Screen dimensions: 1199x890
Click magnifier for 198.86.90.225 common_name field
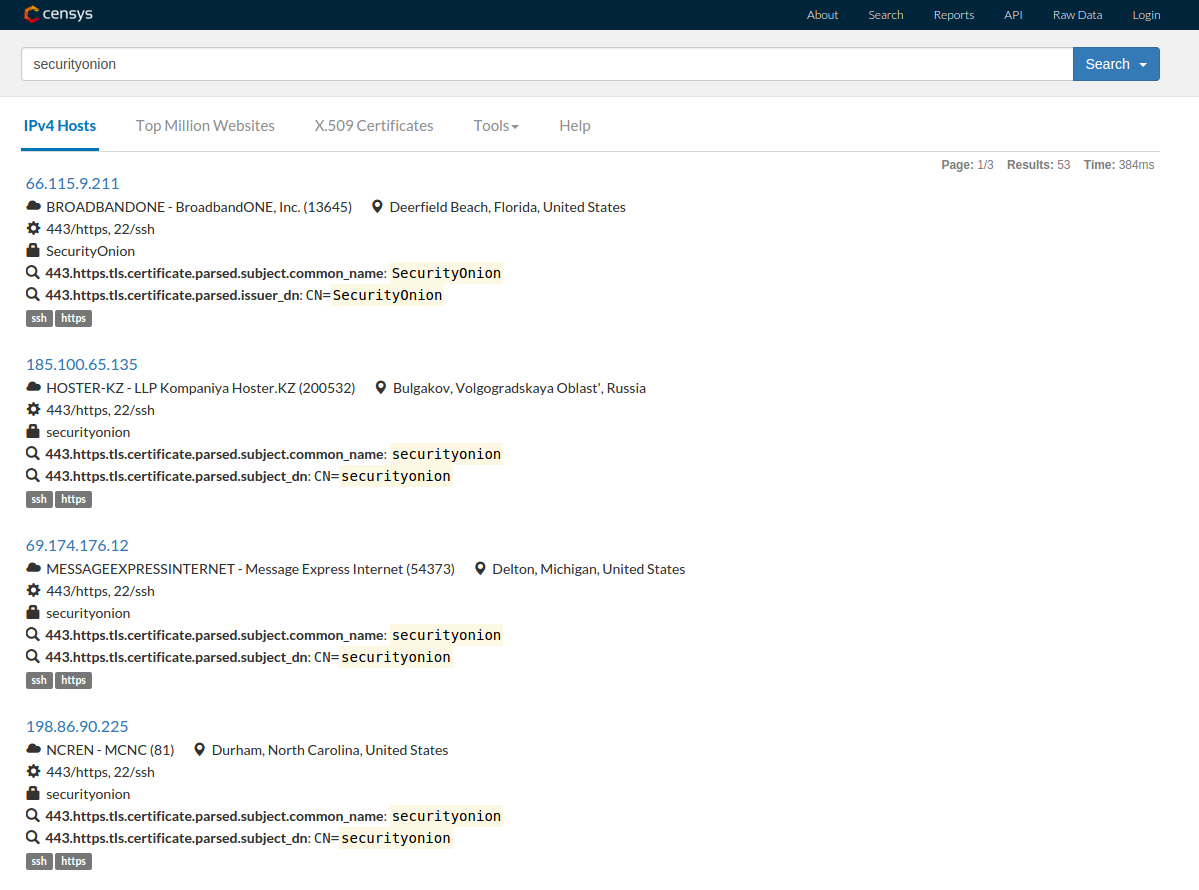33,816
